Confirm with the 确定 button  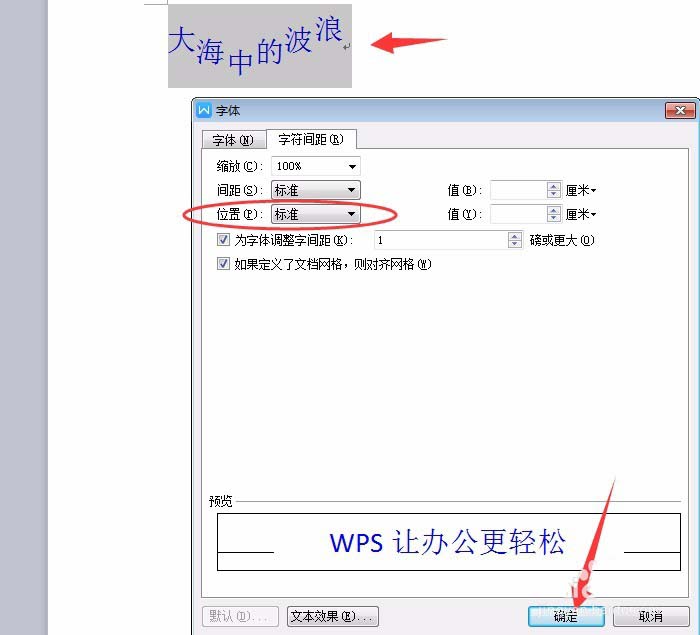(x=566, y=616)
